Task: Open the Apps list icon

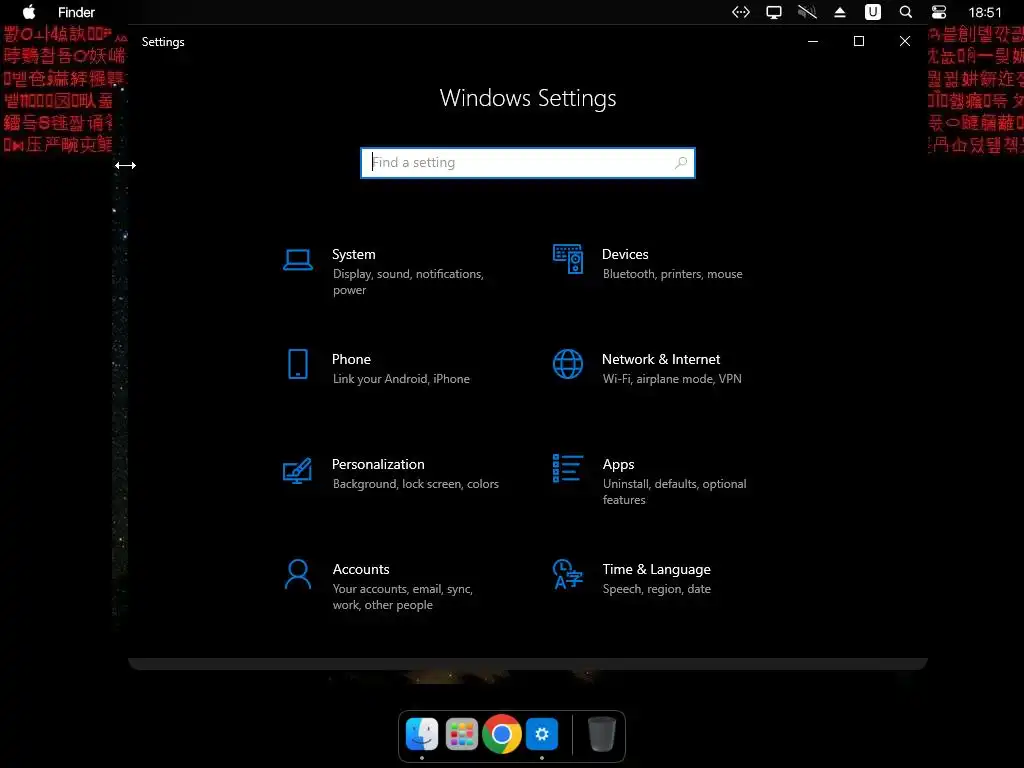Action: click(568, 468)
